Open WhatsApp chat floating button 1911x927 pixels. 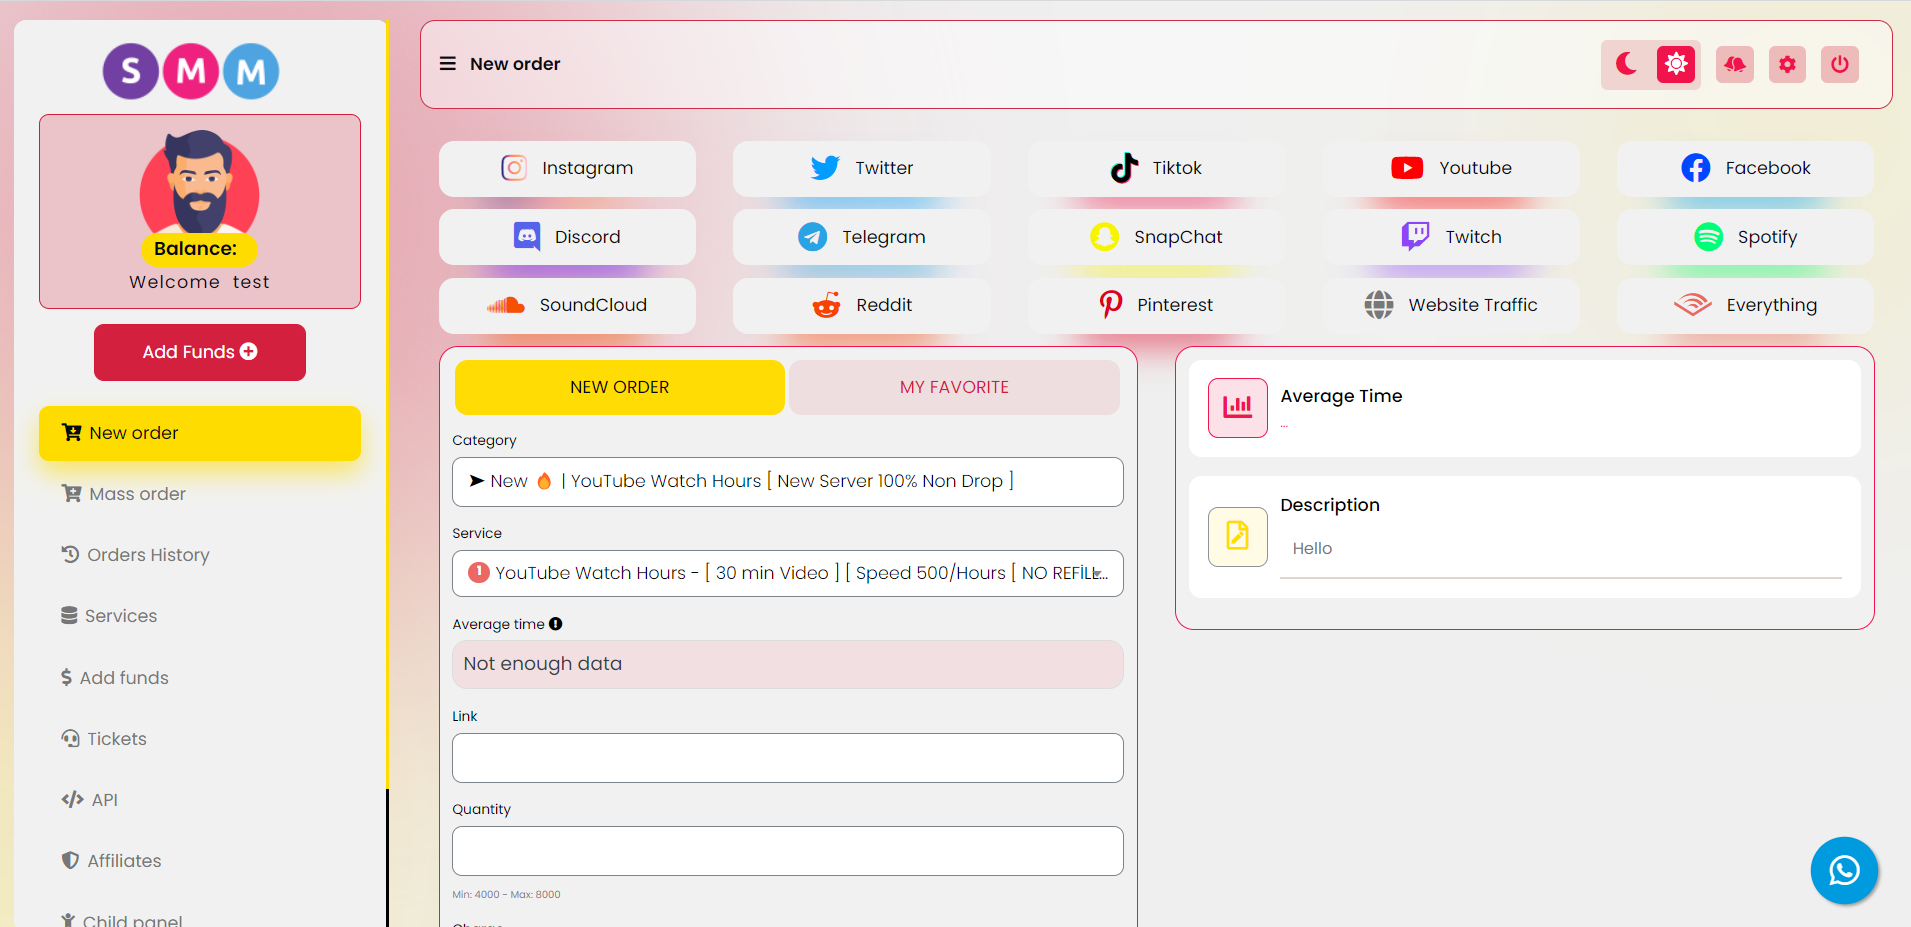[x=1844, y=870]
